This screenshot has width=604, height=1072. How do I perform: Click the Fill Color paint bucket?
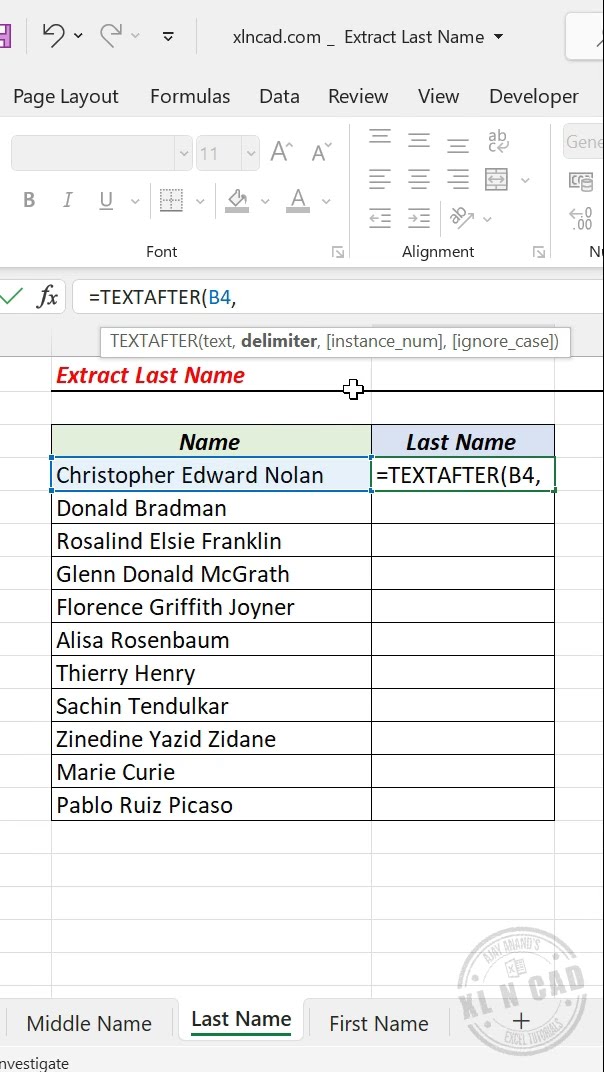coord(237,200)
